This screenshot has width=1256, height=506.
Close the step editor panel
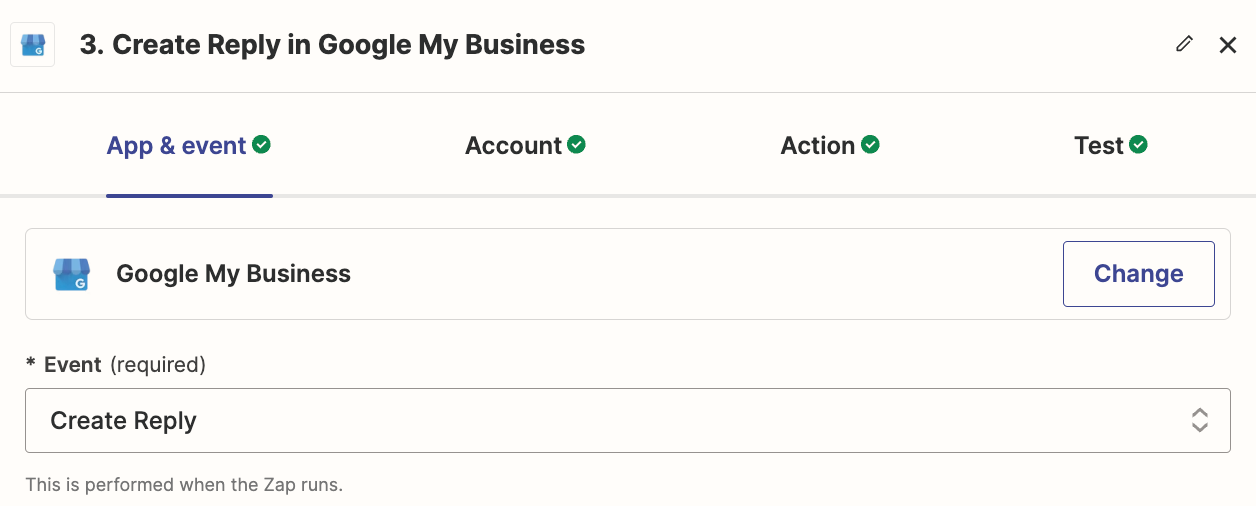tap(1228, 45)
